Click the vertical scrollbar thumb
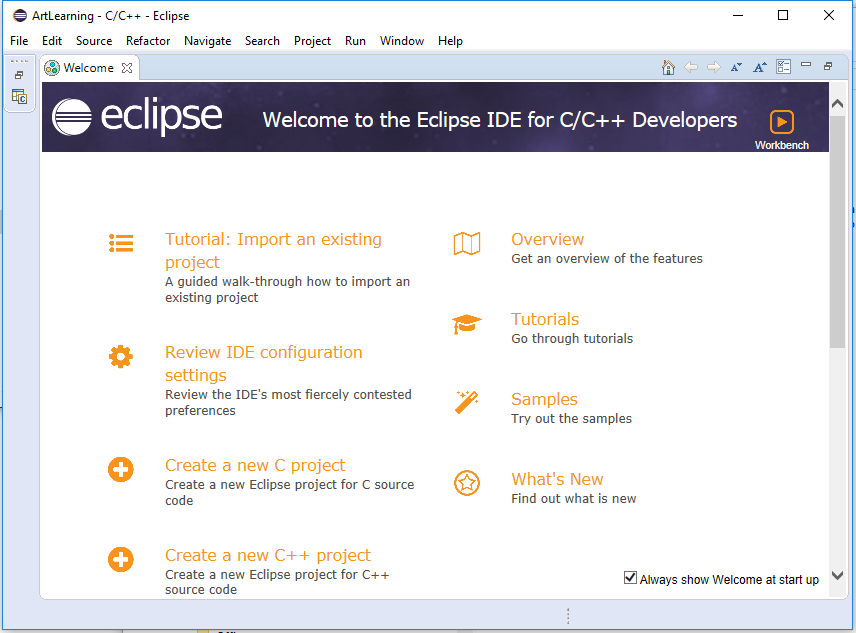The height and width of the screenshot is (633, 856). [x=837, y=231]
